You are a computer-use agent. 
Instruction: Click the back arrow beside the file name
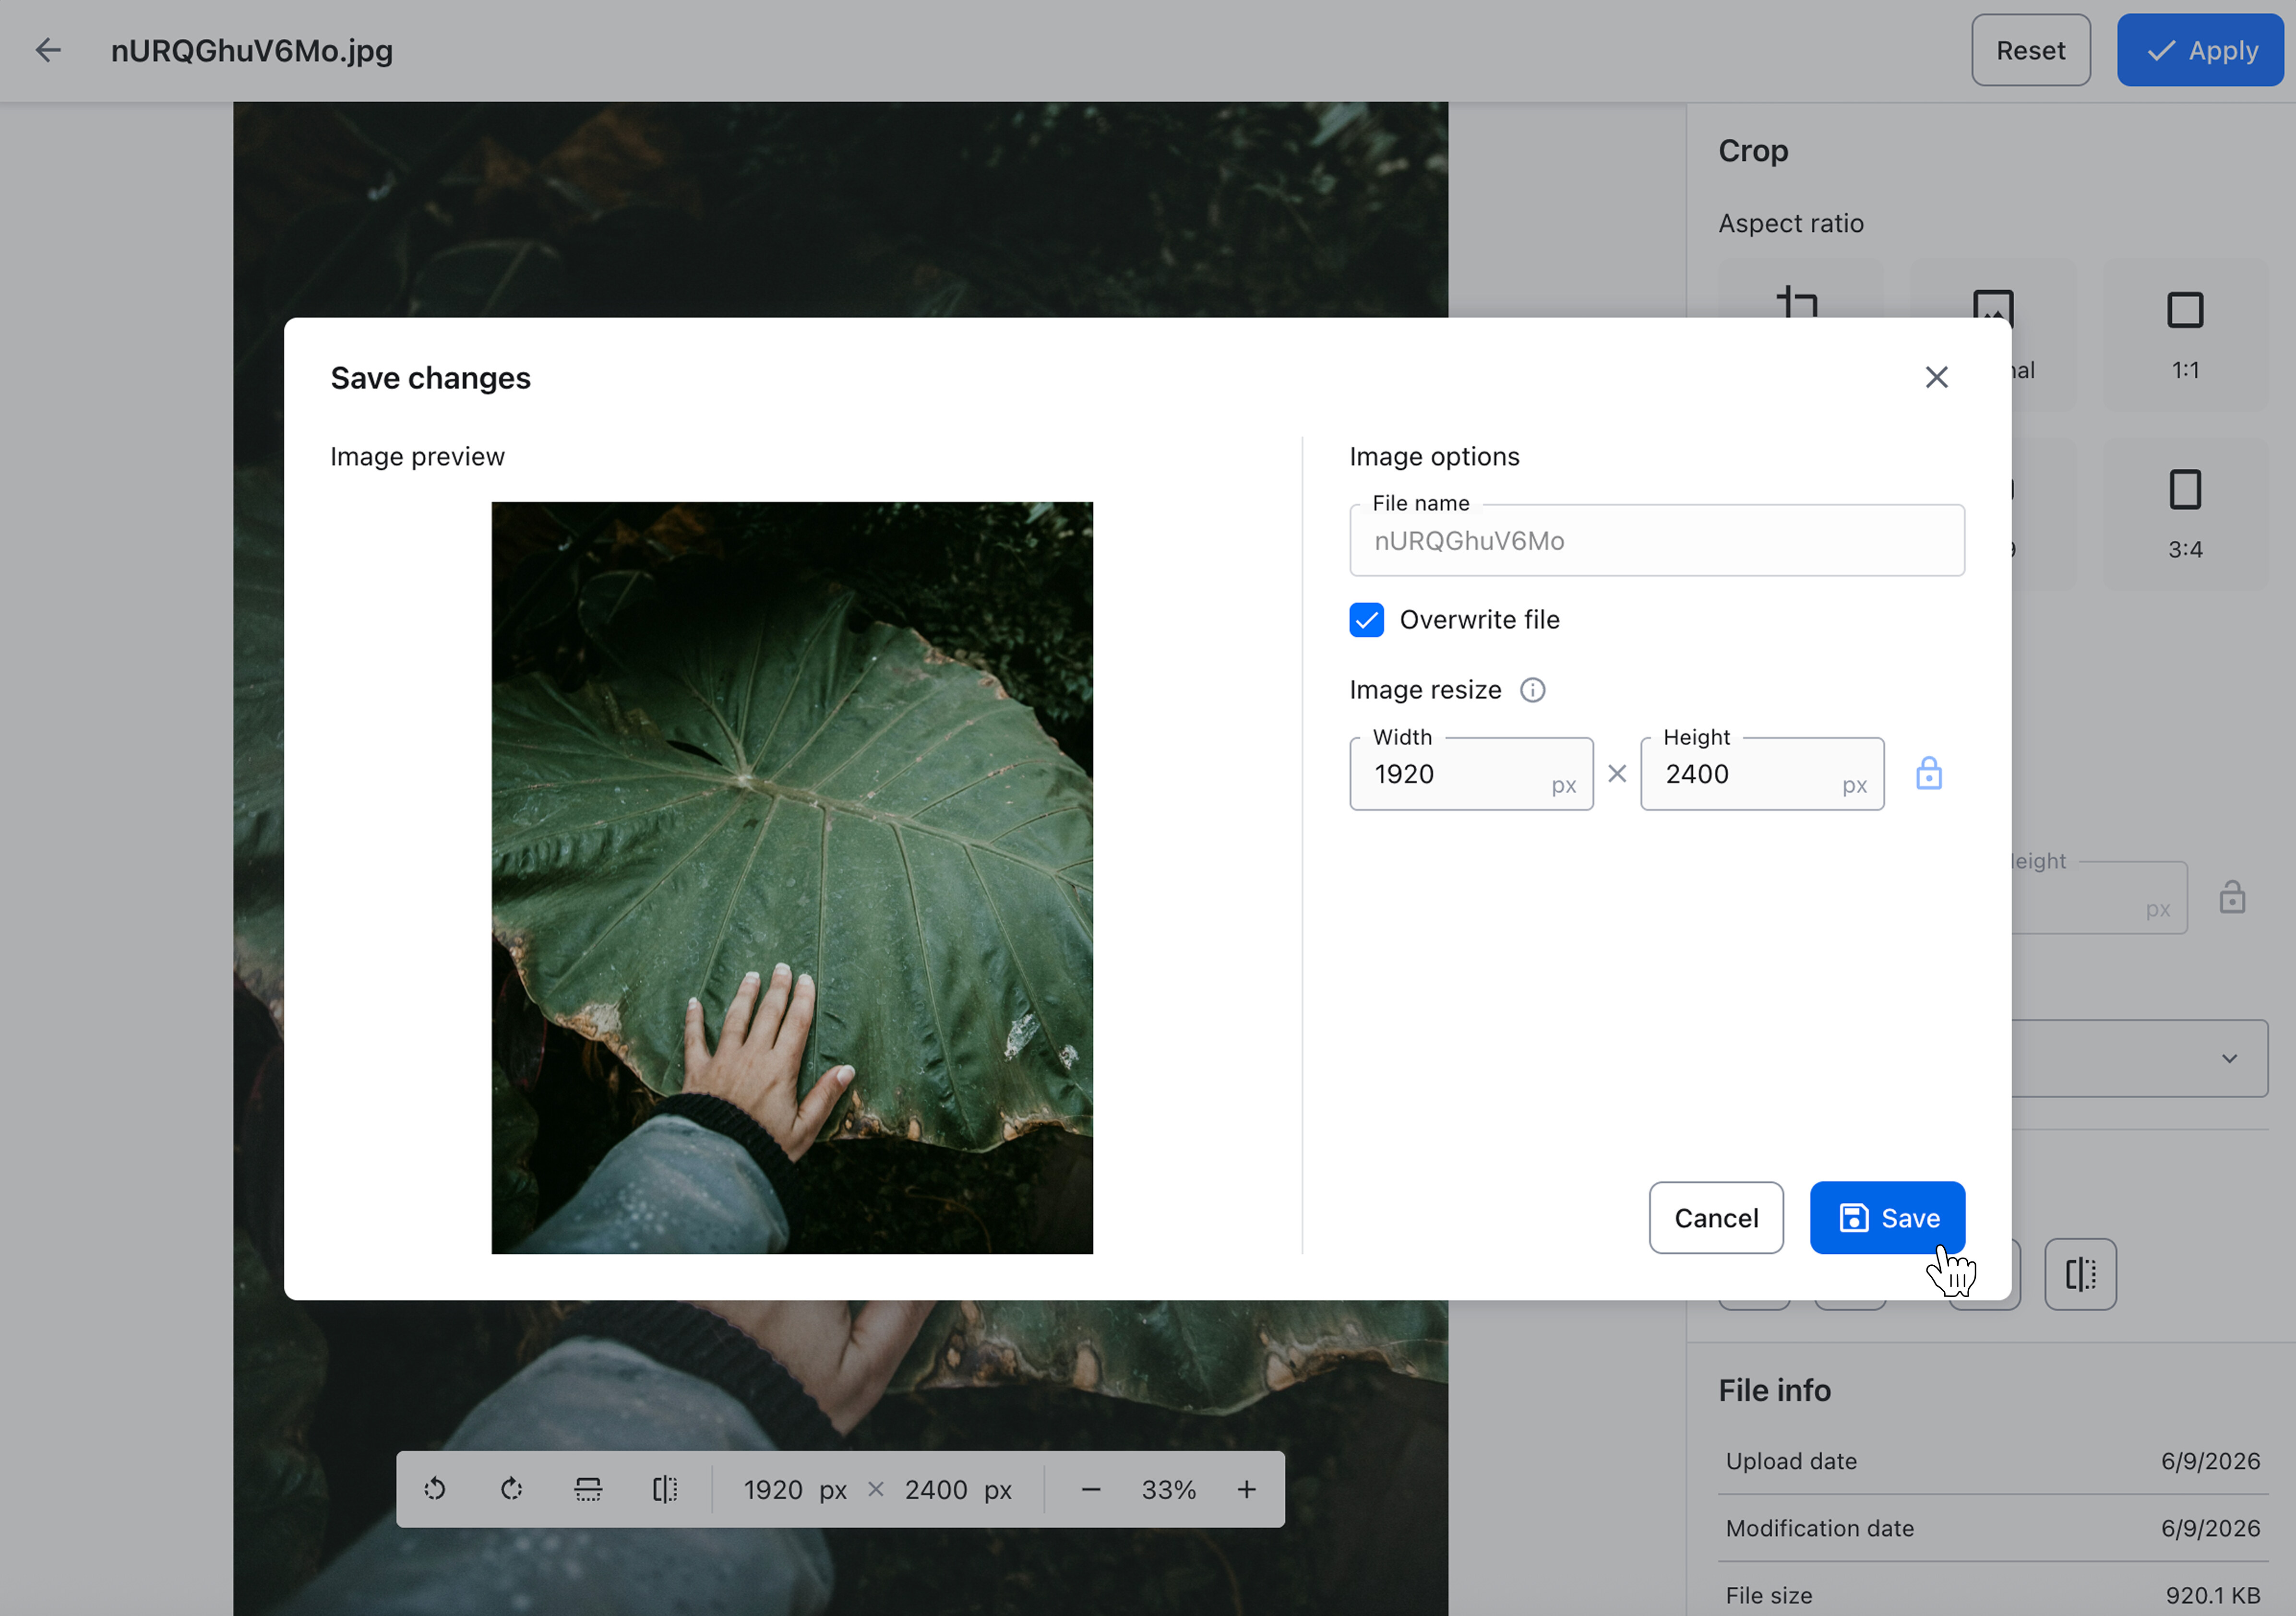click(48, 50)
